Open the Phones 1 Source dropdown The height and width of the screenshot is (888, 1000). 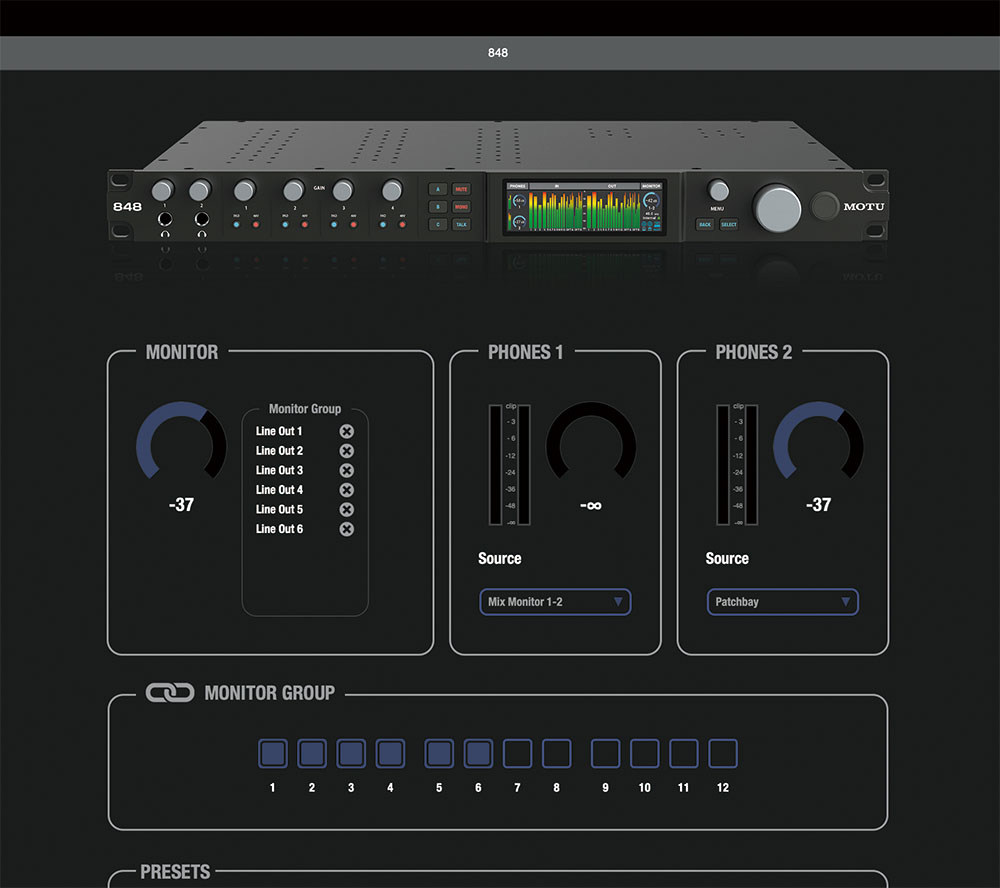click(x=555, y=602)
